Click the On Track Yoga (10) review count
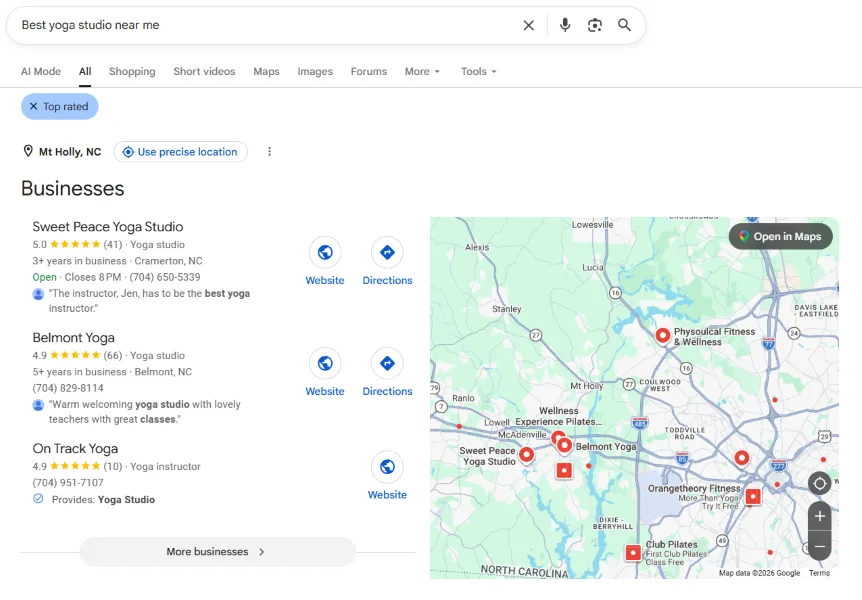The width and height of the screenshot is (862, 600). pyautogui.click(x=113, y=466)
